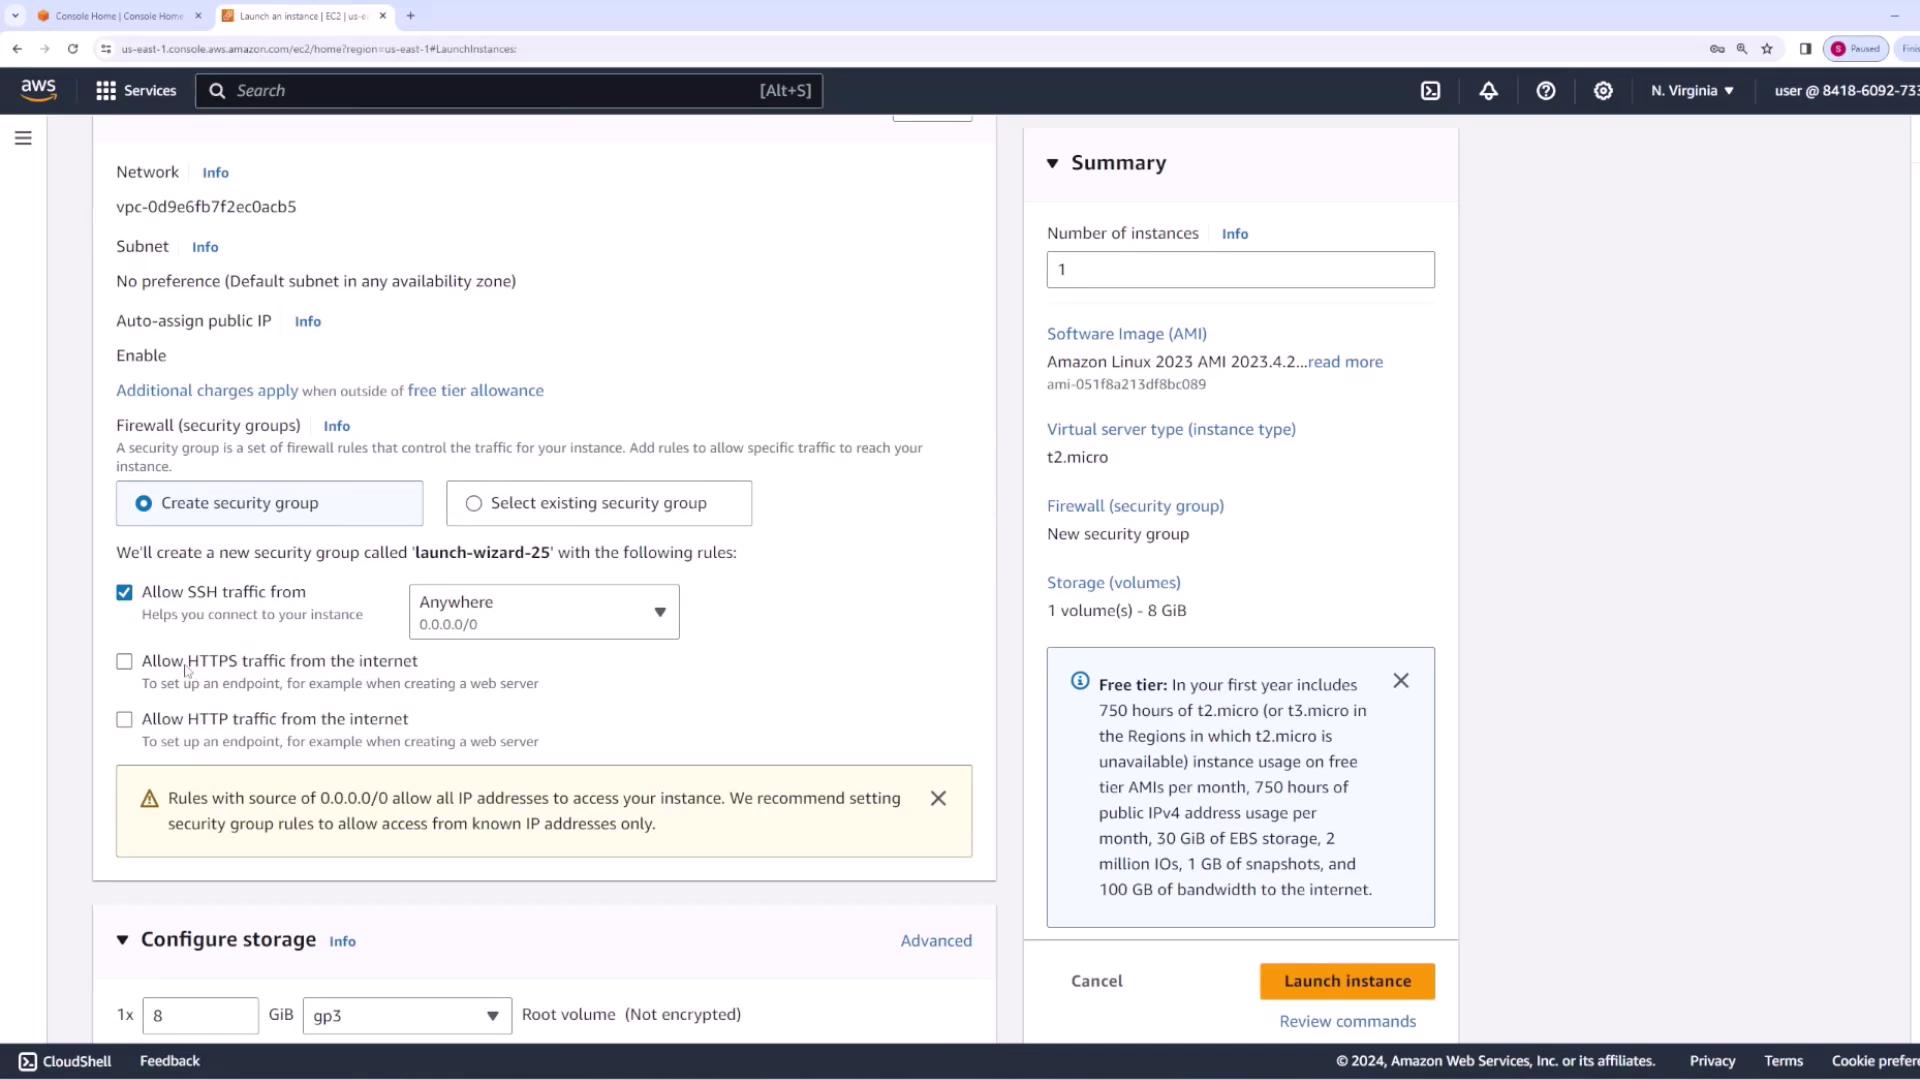The height and width of the screenshot is (1080, 1920).
Task: Click the Launch instance button
Action: click(1346, 981)
